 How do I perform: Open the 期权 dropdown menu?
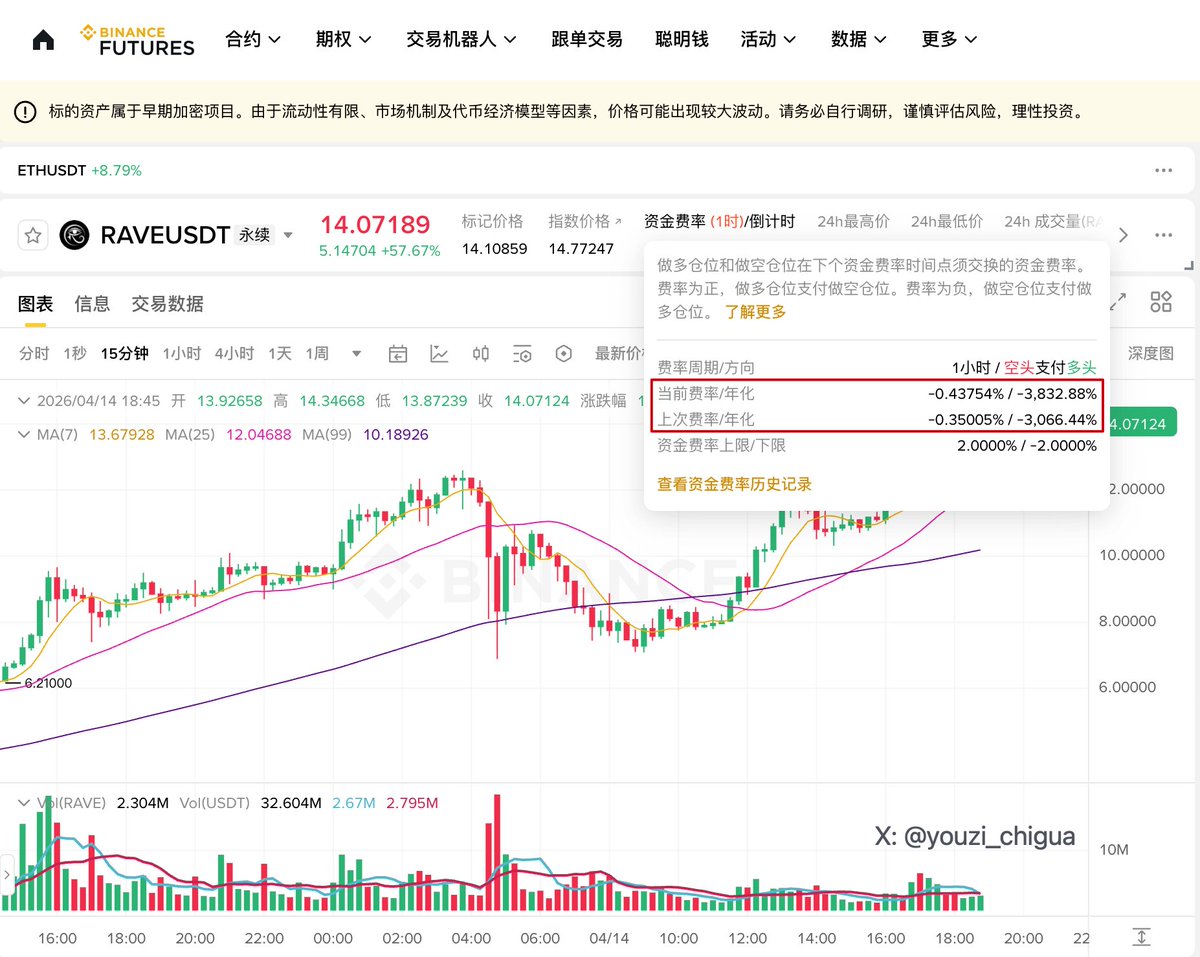(x=344, y=39)
